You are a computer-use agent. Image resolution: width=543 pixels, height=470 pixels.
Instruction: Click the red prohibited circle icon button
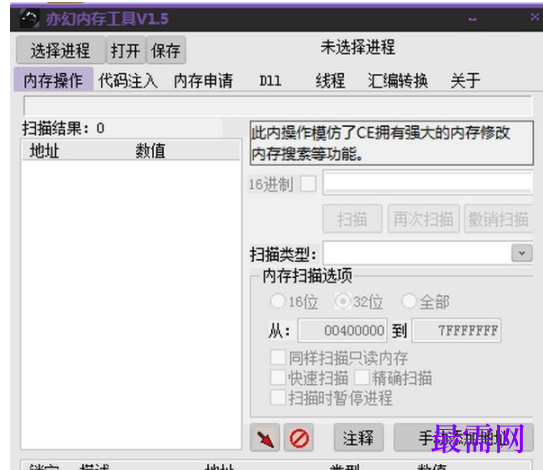coord(299,437)
